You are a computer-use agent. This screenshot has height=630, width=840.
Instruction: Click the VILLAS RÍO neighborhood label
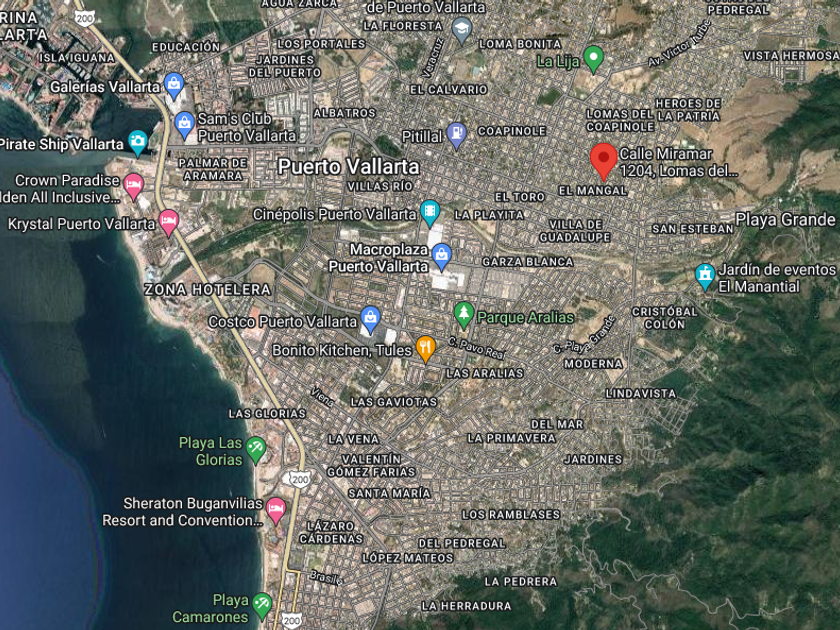pos(380,186)
